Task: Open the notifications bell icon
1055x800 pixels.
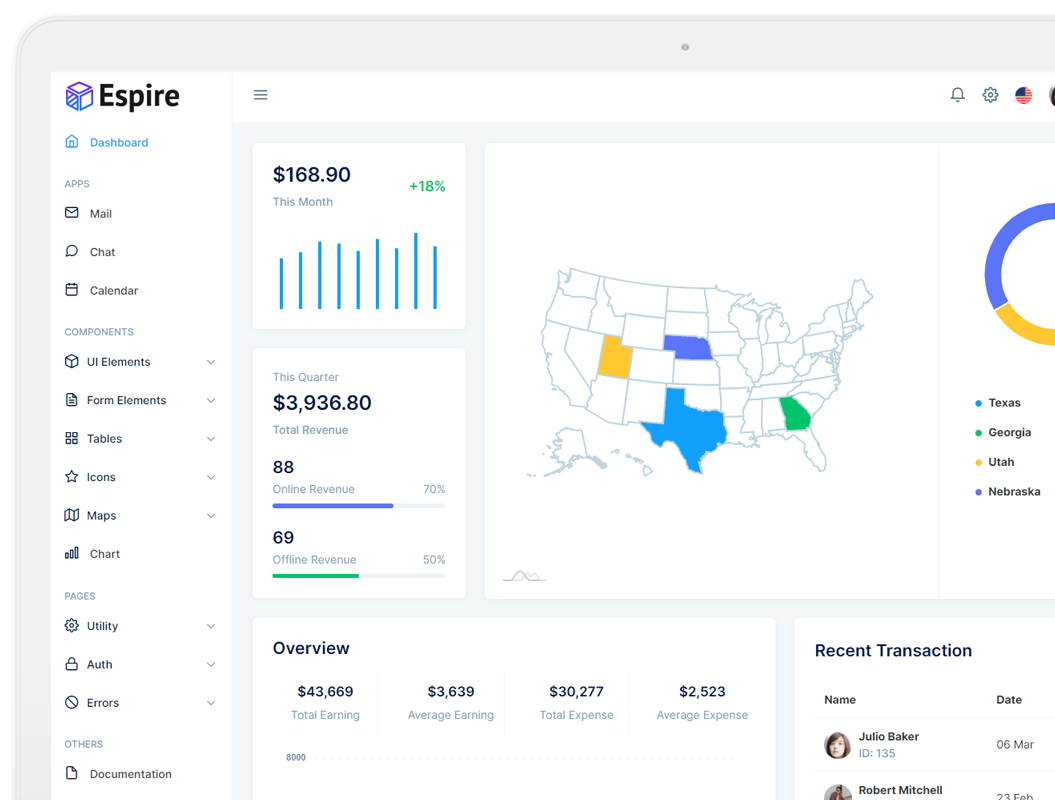Action: coord(957,95)
